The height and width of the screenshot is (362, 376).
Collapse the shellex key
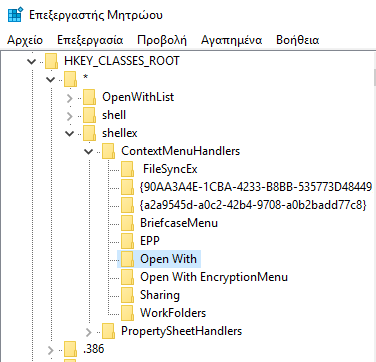70,134
